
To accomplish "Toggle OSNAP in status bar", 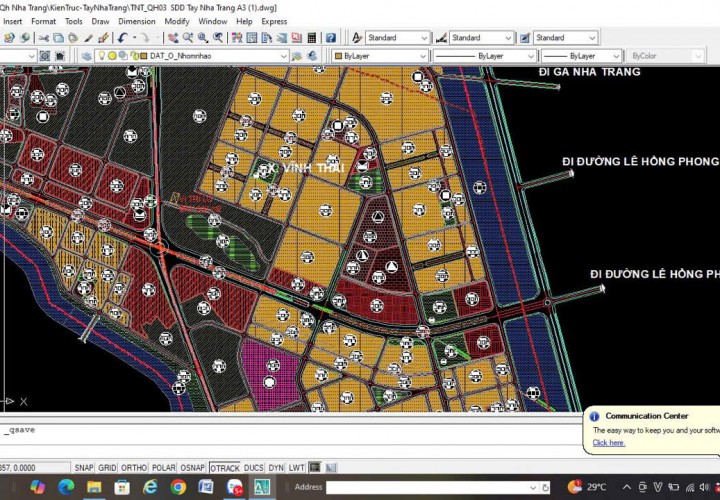I will click(x=192, y=467).
